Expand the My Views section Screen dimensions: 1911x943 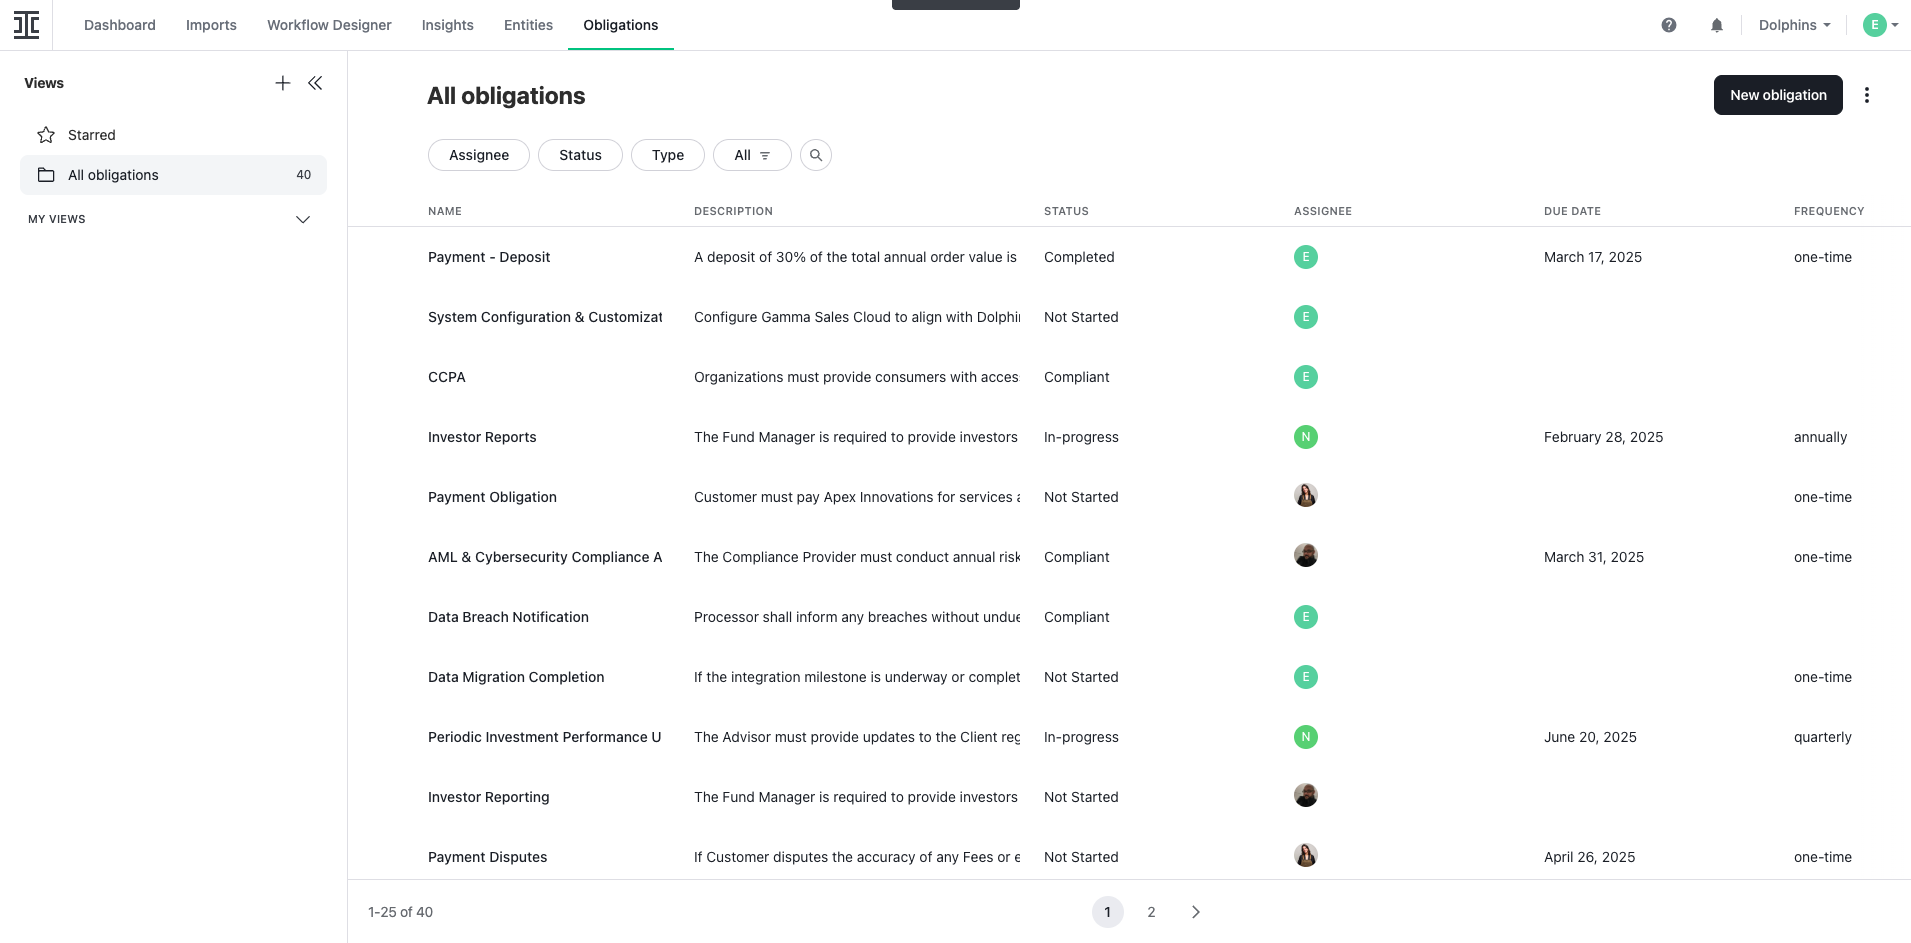(x=302, y=219)
